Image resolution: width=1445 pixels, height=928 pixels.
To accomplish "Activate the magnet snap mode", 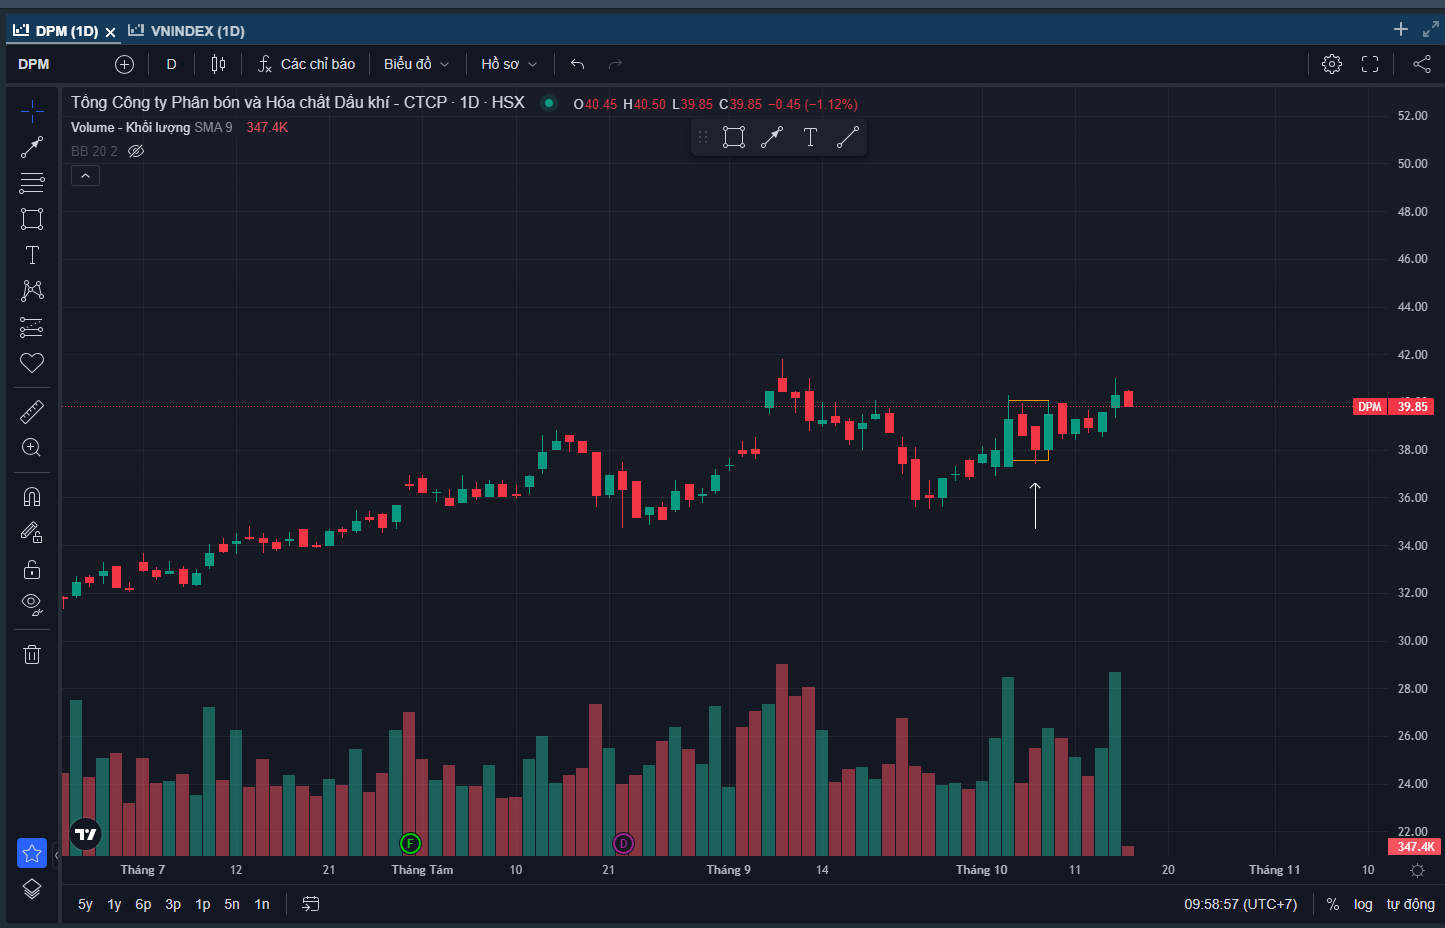I will coord(32,497).
